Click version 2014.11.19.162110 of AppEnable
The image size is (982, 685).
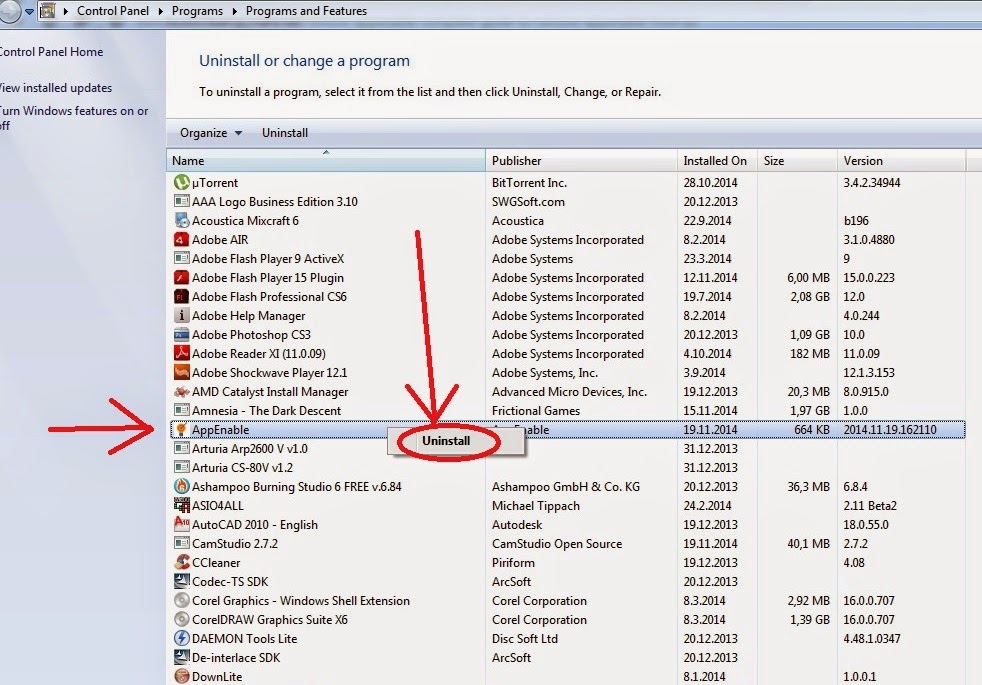(889, 430)
